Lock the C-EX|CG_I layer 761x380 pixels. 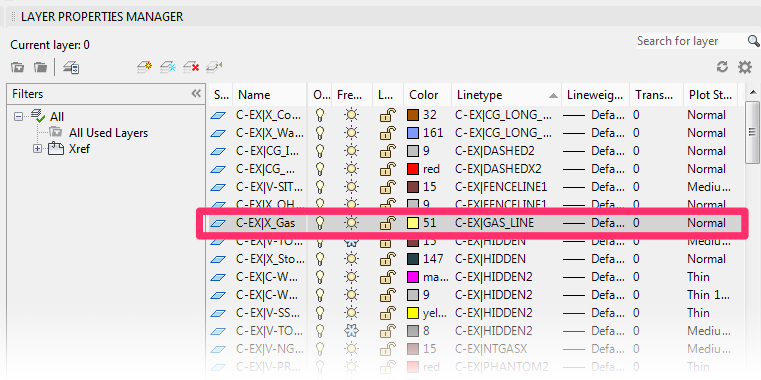[387, 151]
